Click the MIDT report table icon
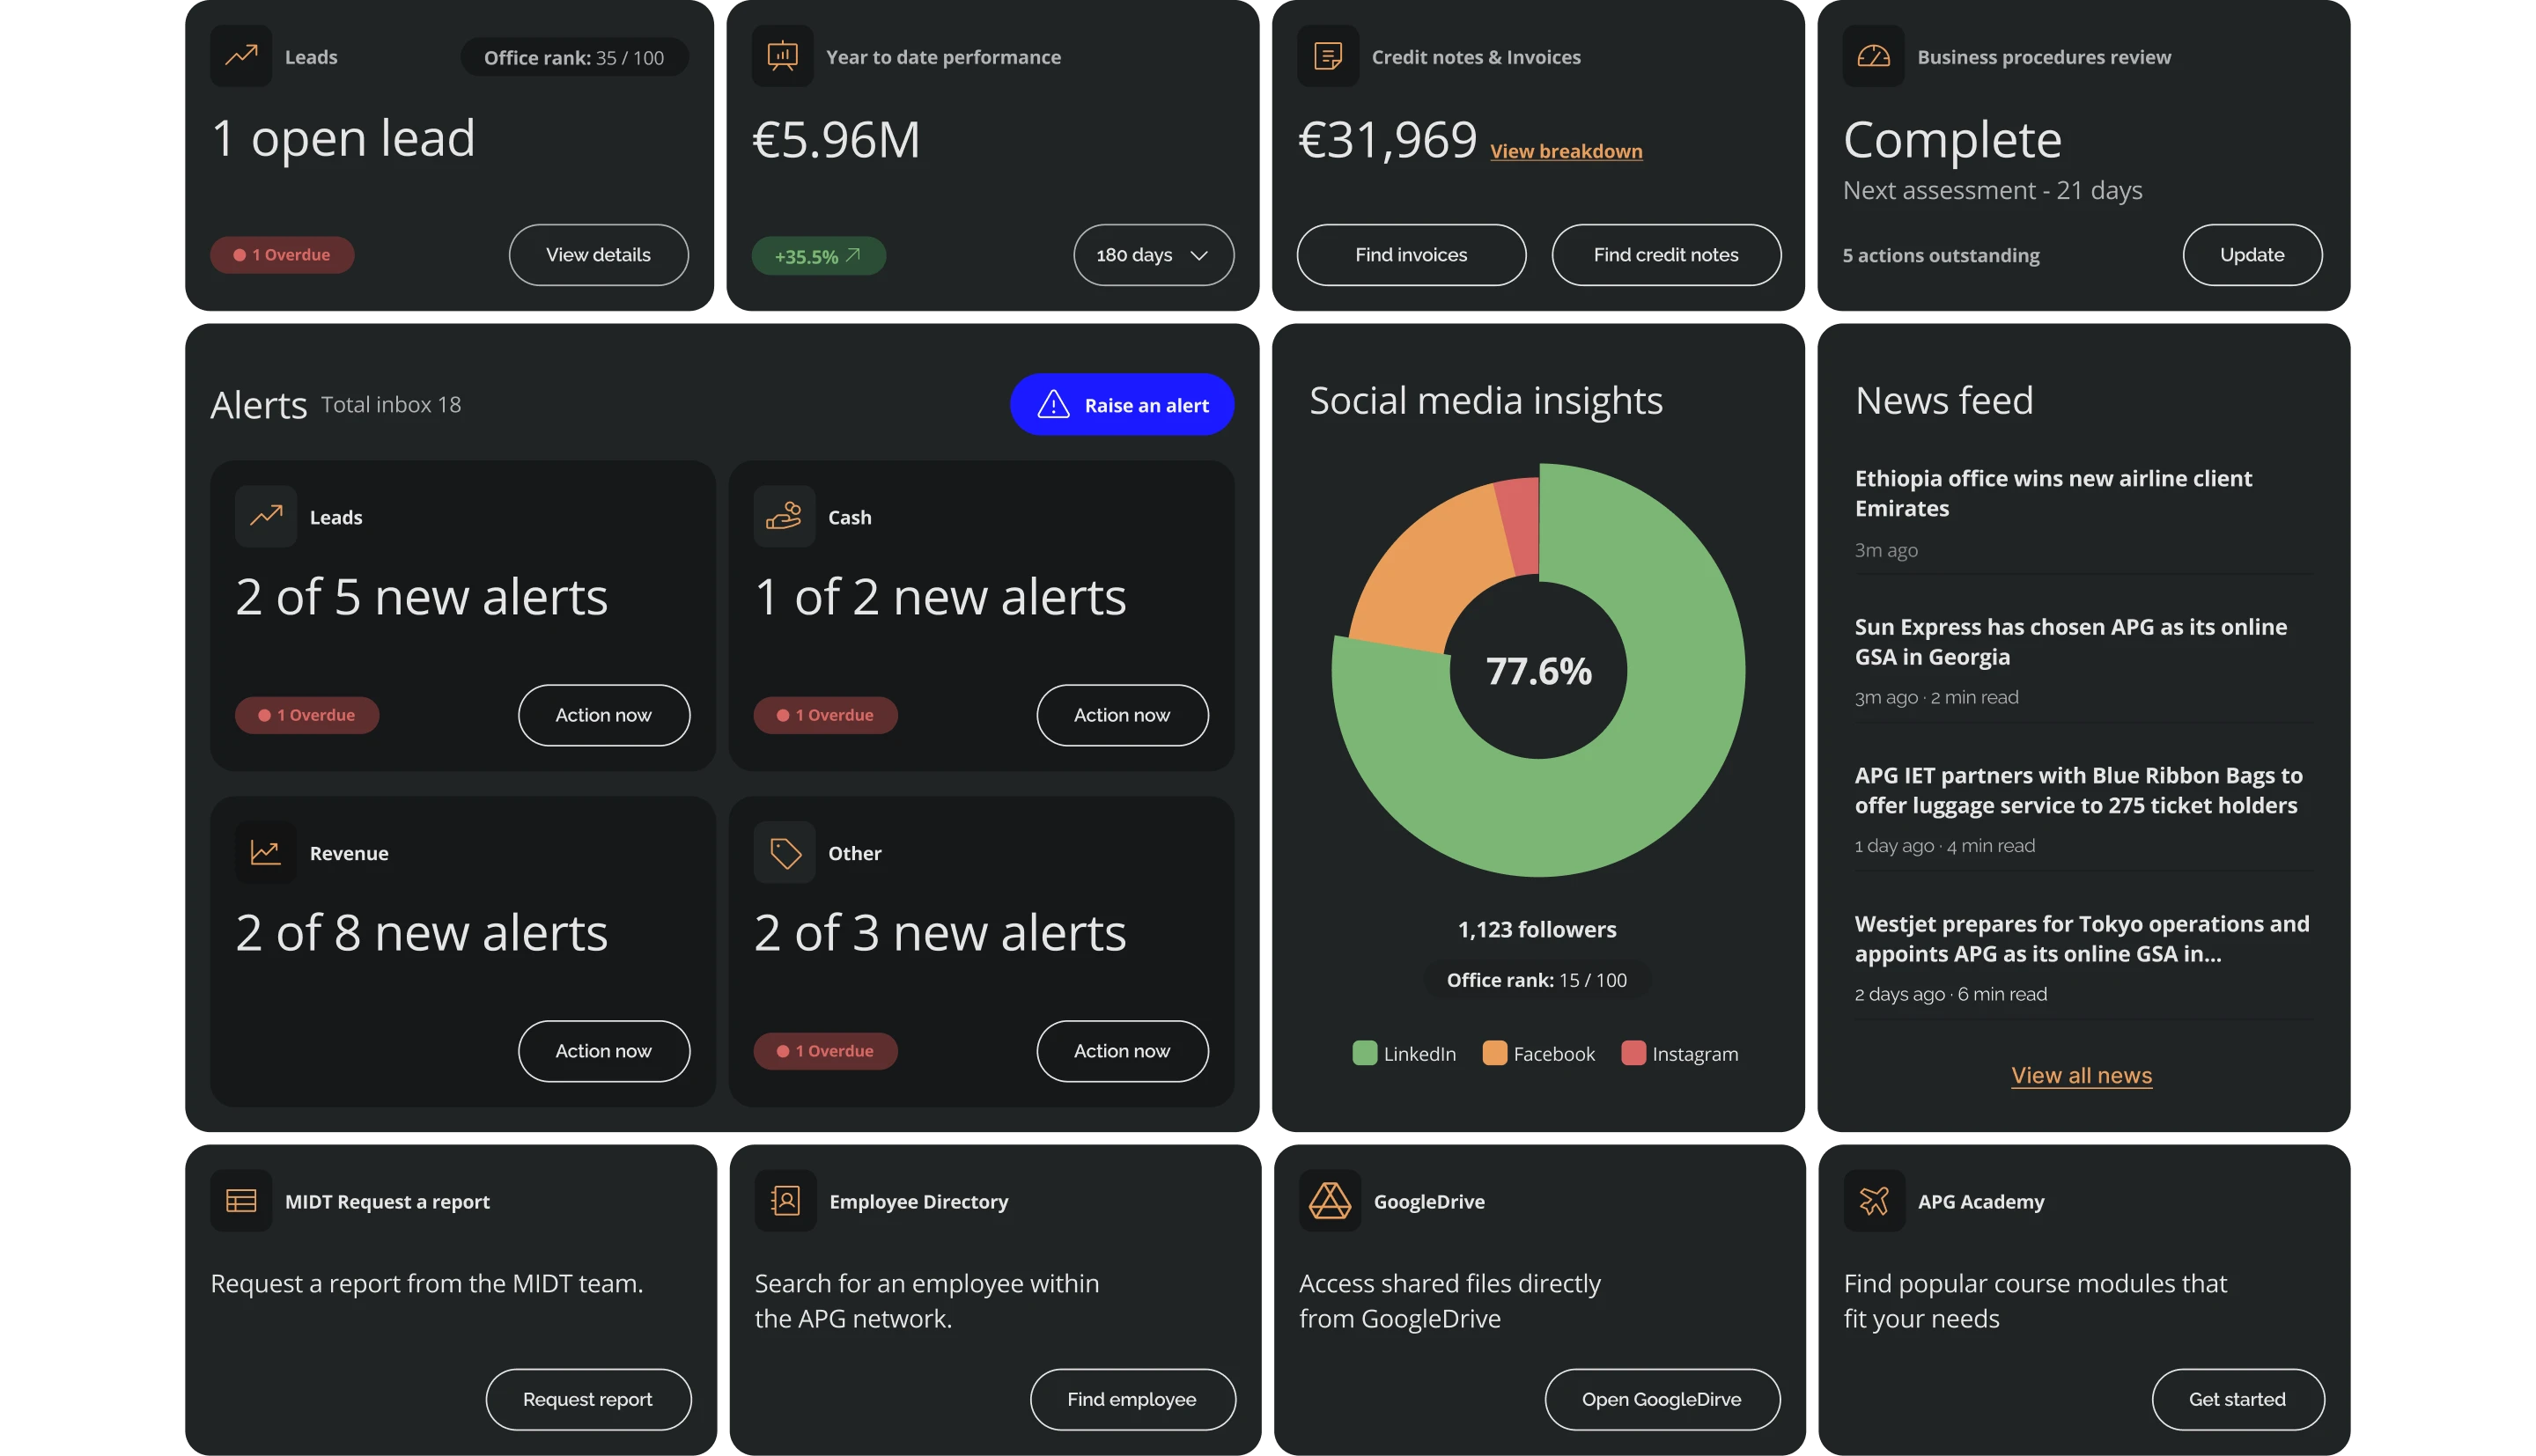 (x=241, y=1200)
